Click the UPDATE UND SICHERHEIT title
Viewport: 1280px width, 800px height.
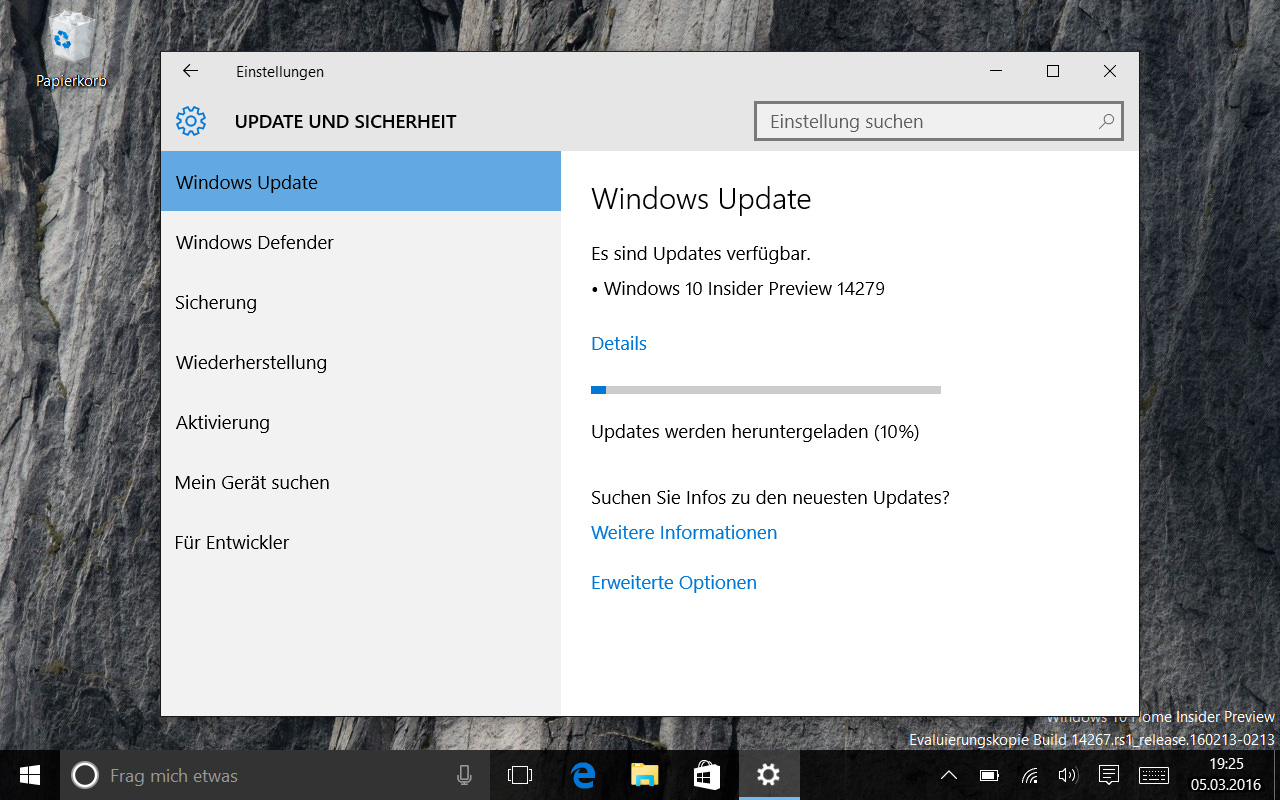[345, 122]
